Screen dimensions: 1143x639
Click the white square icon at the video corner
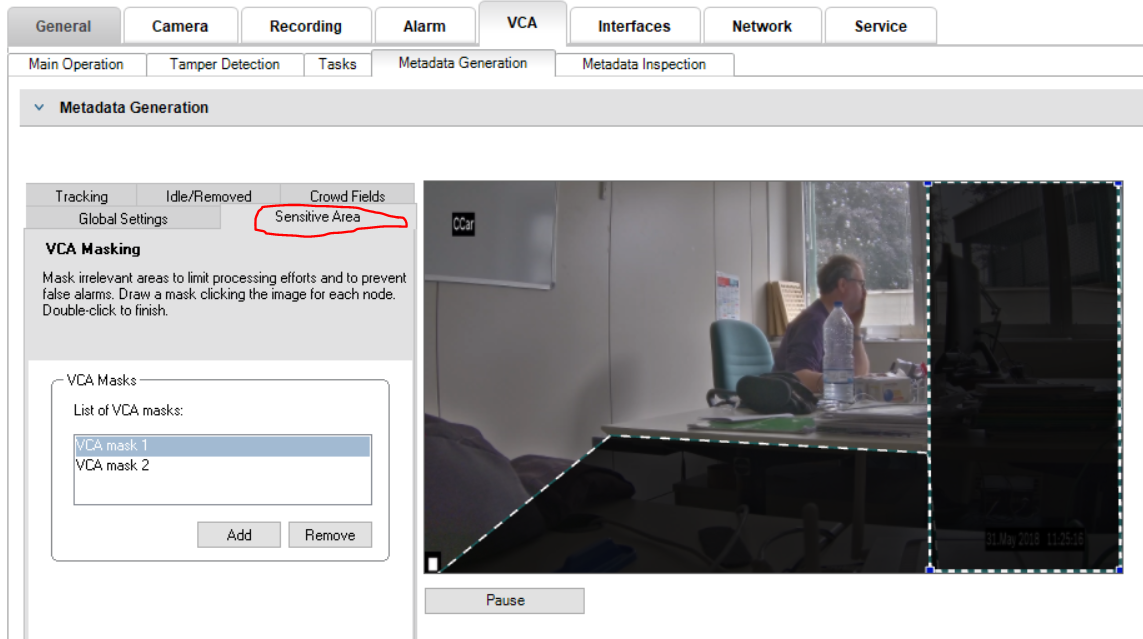pos(433,564)
